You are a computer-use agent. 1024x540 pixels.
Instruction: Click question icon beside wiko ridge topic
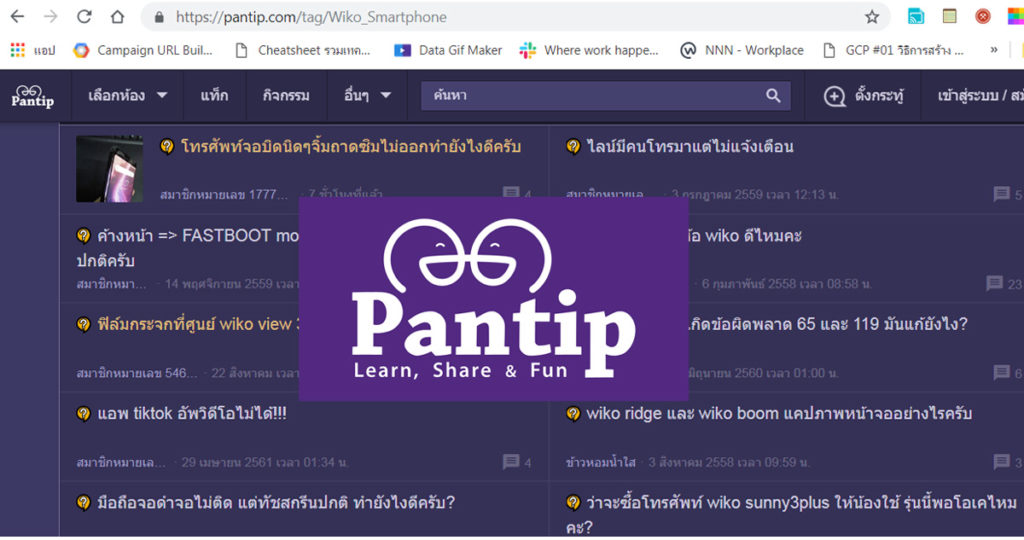(x=573, y=414)
